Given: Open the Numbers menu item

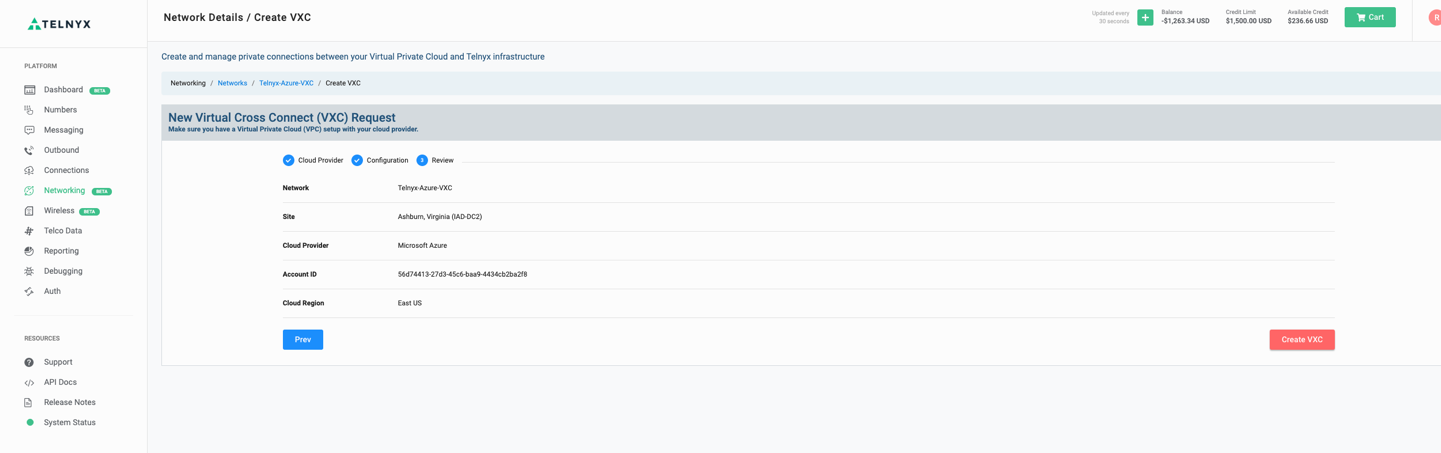Looking at the screenshot, I should [60, 110].
